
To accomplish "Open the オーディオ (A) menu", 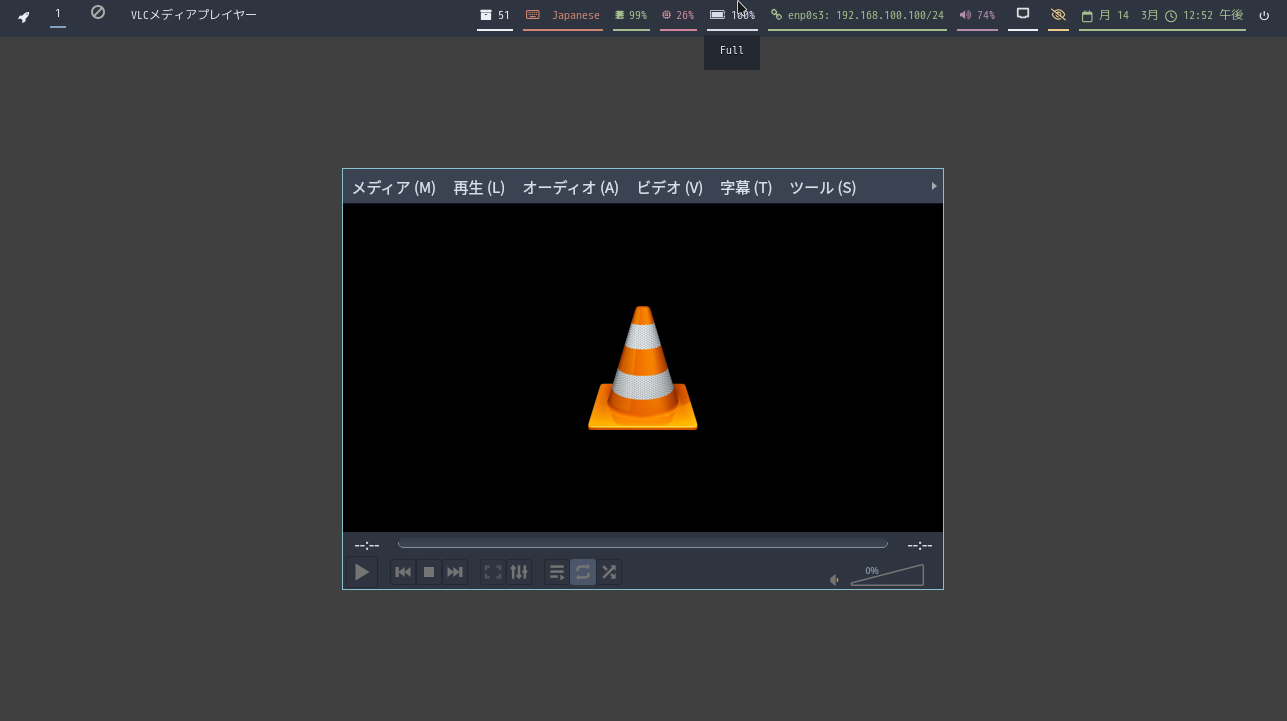I will pyautogui.click(x=571, y=187).
